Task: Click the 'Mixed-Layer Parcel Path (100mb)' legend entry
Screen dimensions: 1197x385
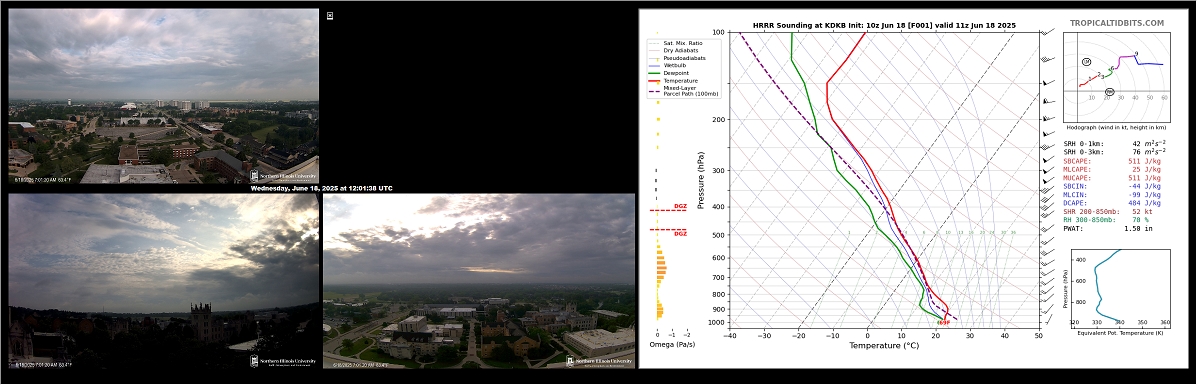Action: tap(684, 91)
